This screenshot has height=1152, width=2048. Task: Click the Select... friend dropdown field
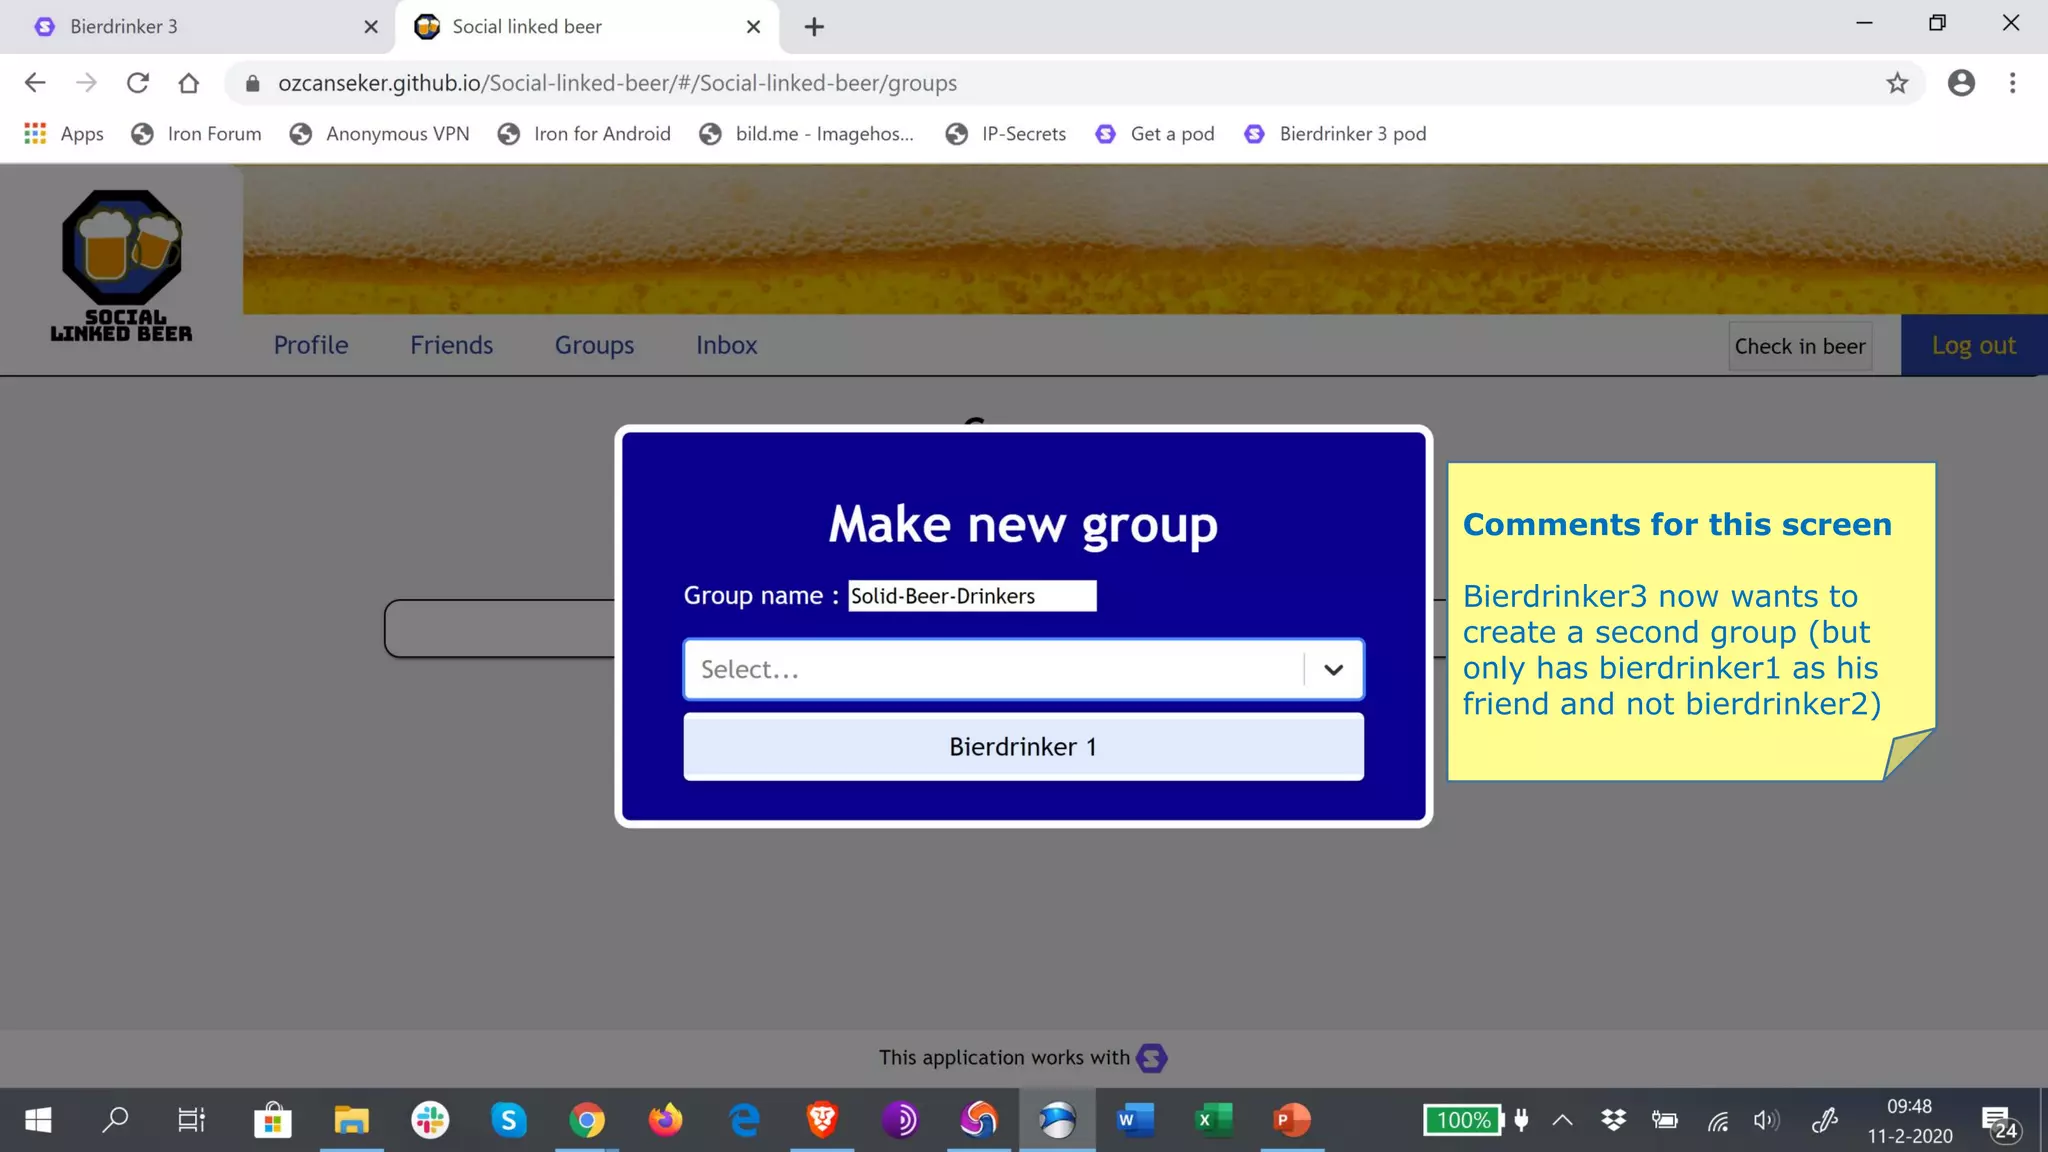1023,669
